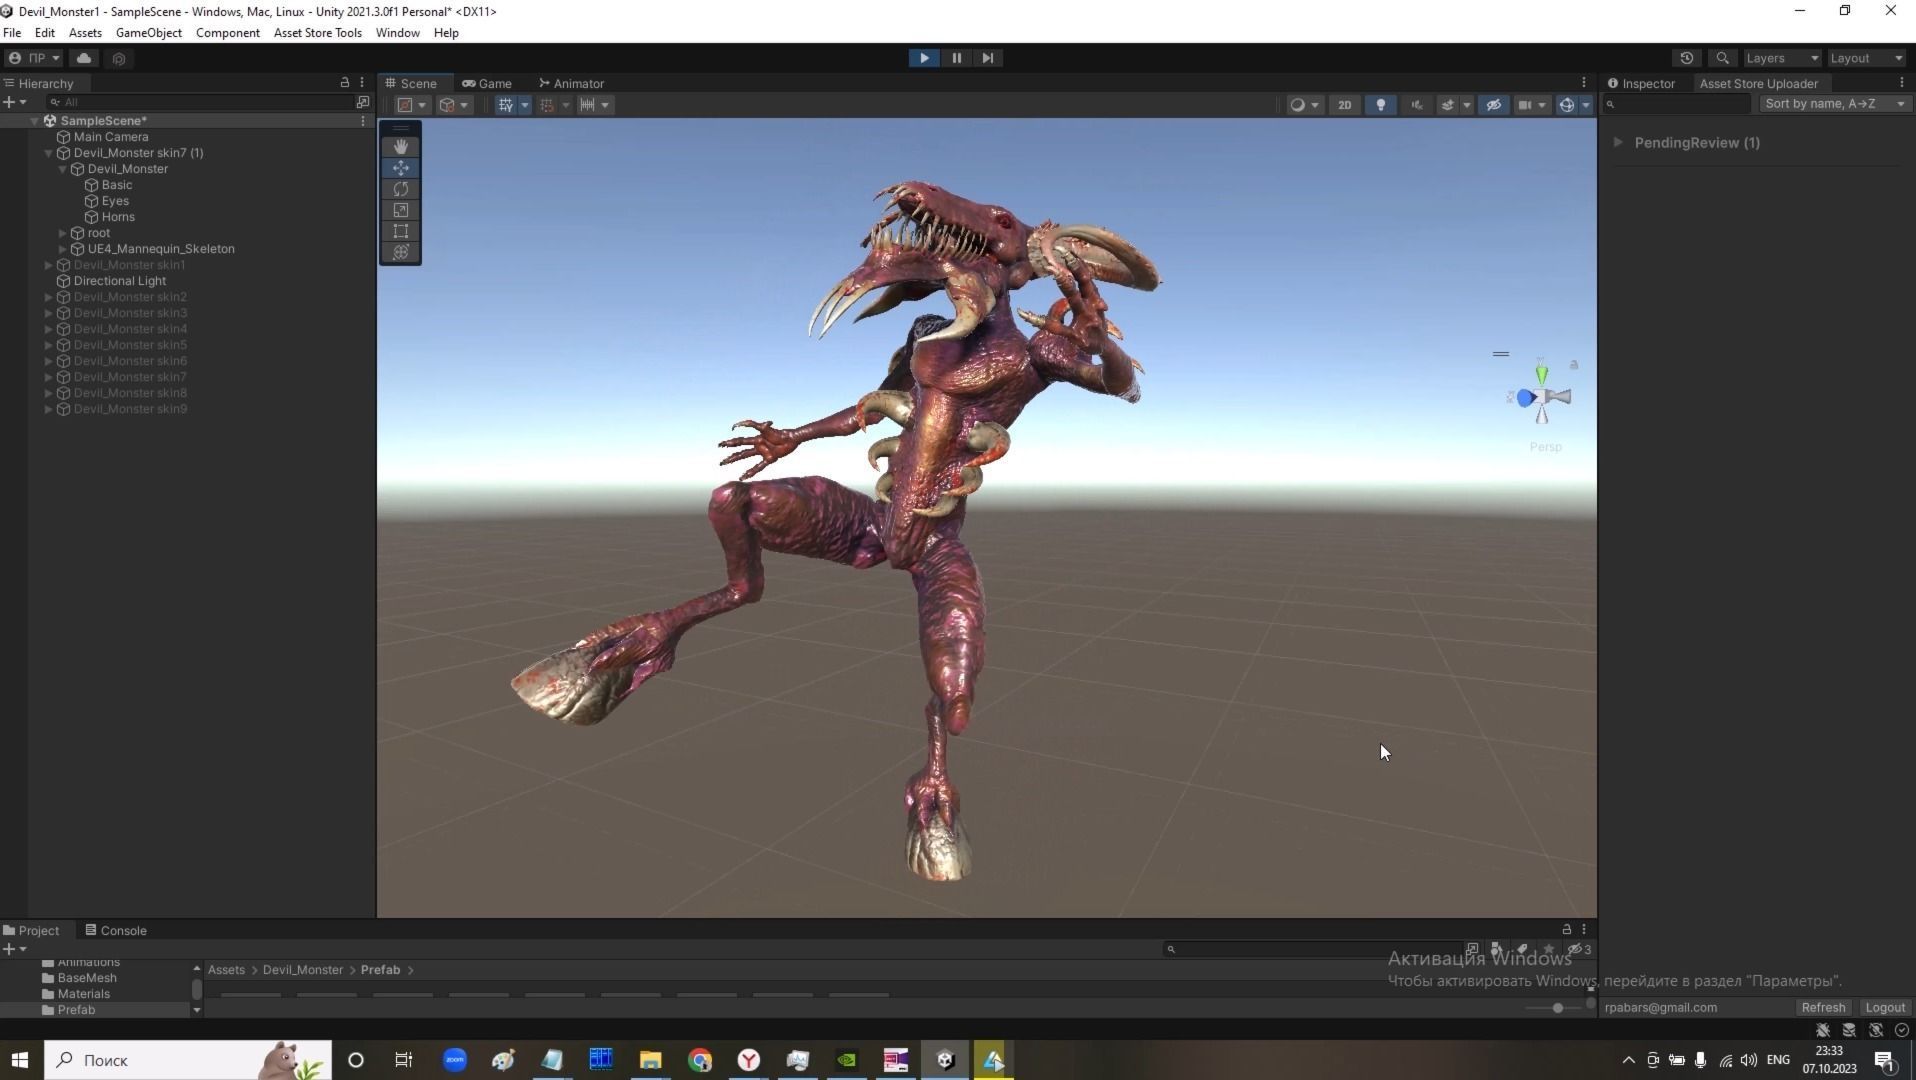
Task: Open Sort by name A→Z dropdown
Action: pos(1835,104)
